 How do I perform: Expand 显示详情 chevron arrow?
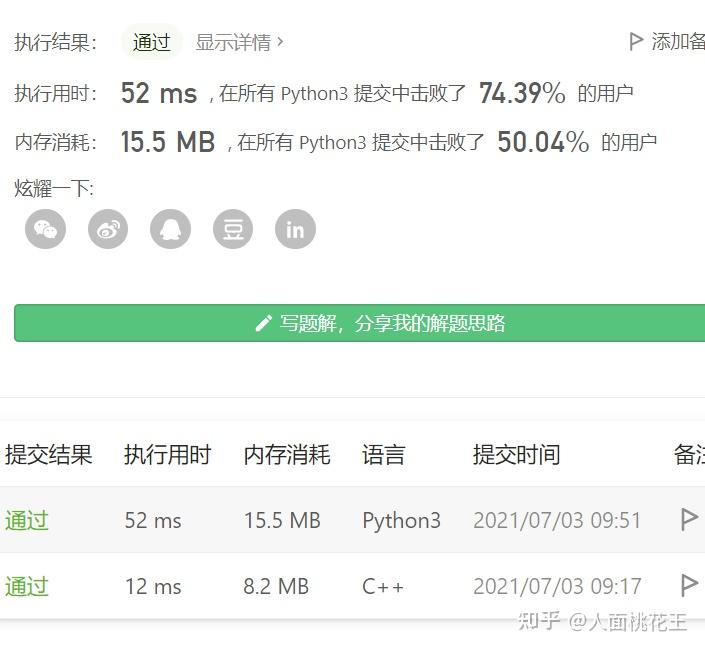[x=280, y=42]
